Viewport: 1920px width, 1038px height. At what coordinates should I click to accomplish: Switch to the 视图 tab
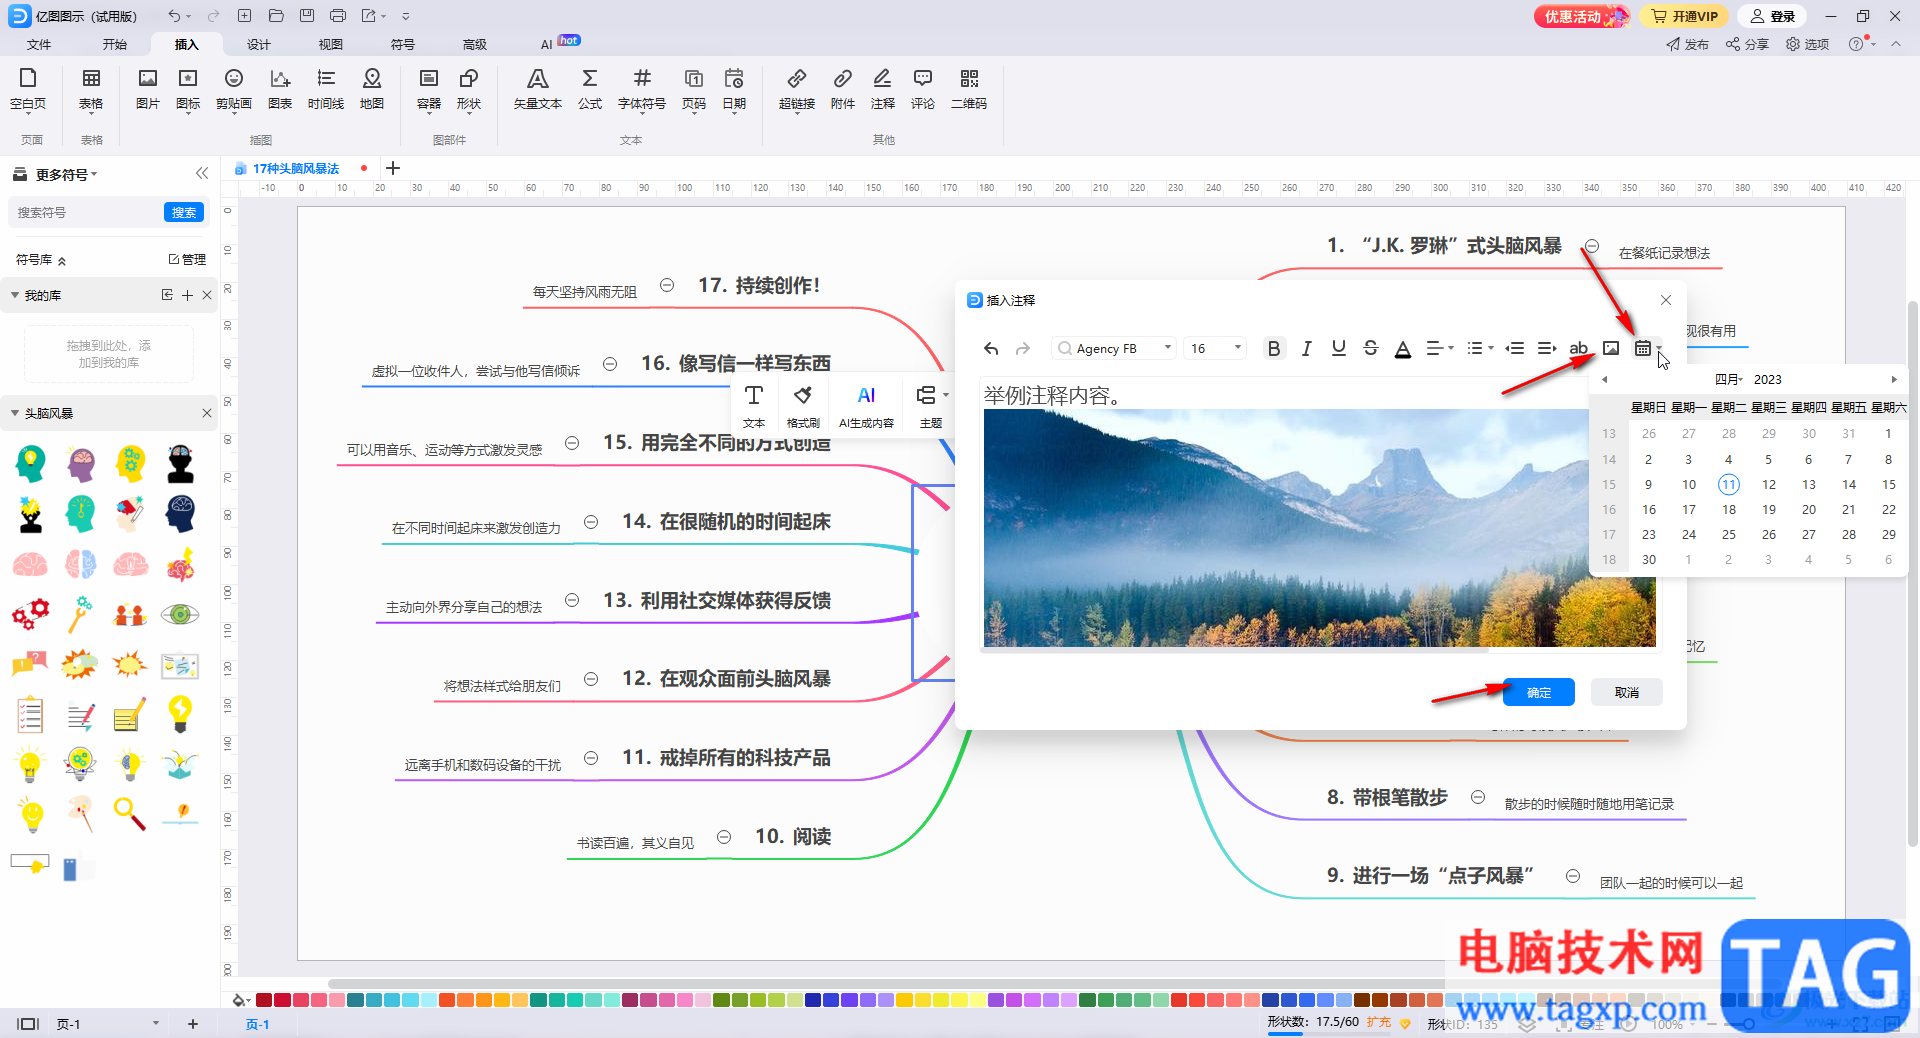click(331, 44)
